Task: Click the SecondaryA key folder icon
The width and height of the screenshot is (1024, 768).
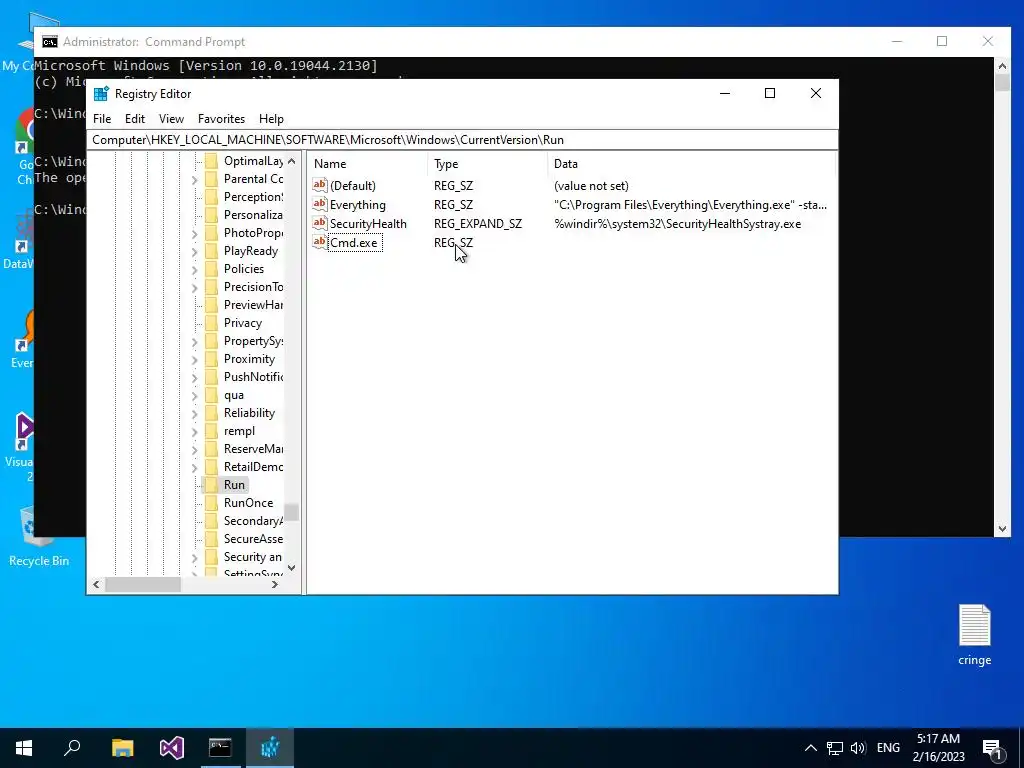Action: pyautogui.click(x=211, y=520)
